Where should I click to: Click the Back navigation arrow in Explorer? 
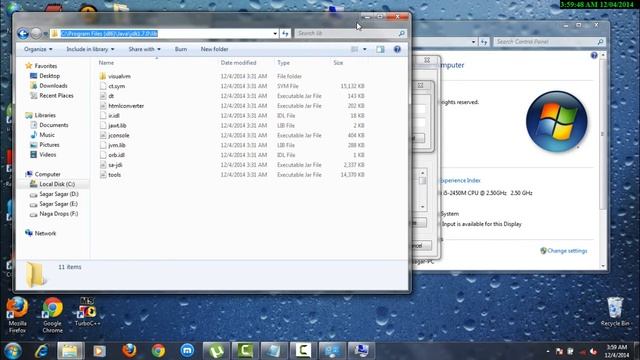23,33
